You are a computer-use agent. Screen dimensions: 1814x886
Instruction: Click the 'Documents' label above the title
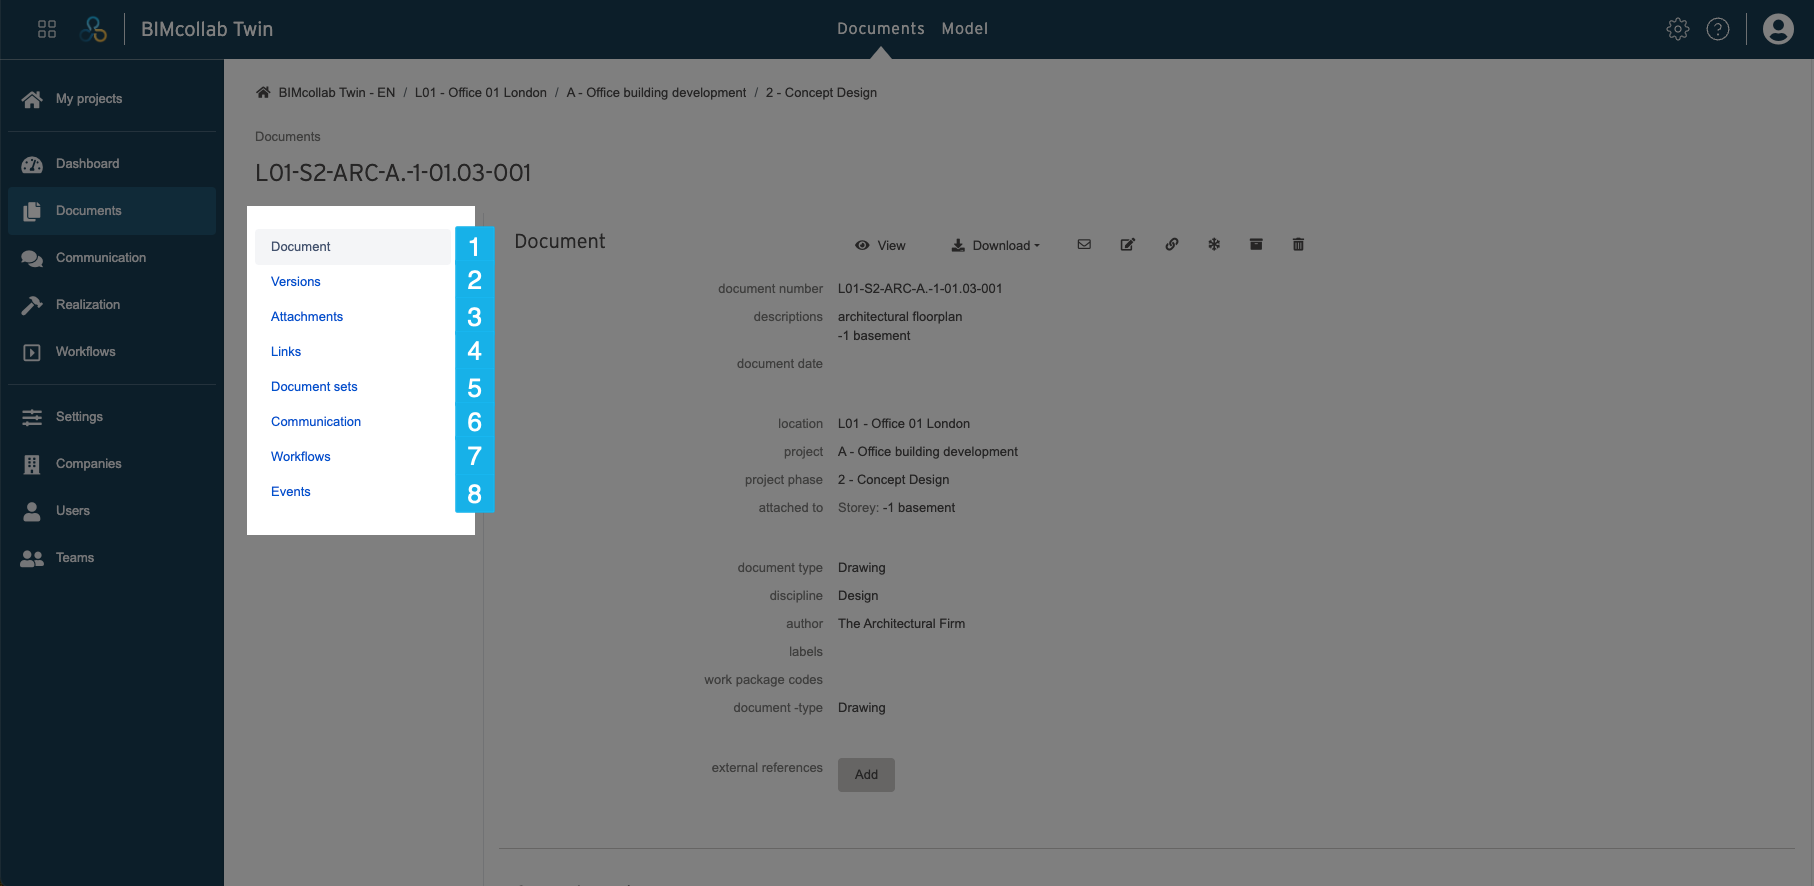[x=288, y=137]
